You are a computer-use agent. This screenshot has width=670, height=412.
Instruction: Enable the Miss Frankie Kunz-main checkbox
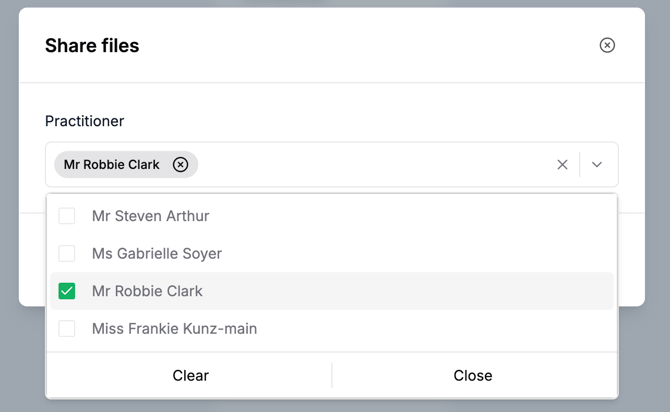tap(67, 329)
